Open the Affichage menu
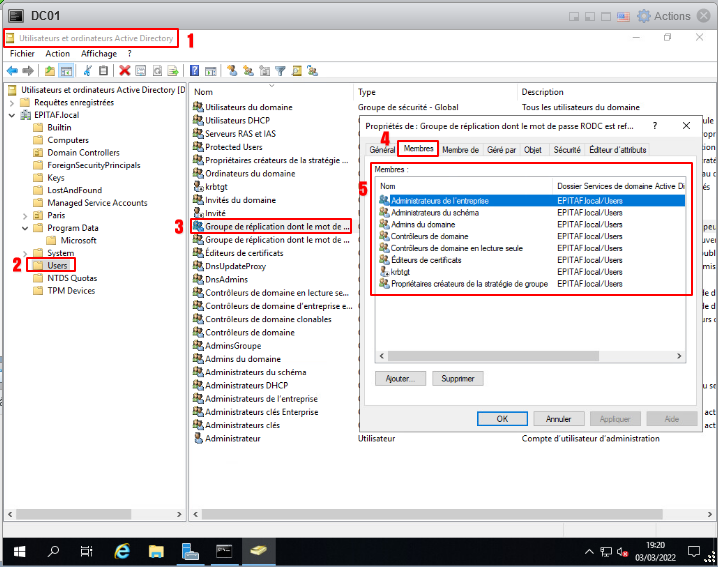 tap(98, 53)
